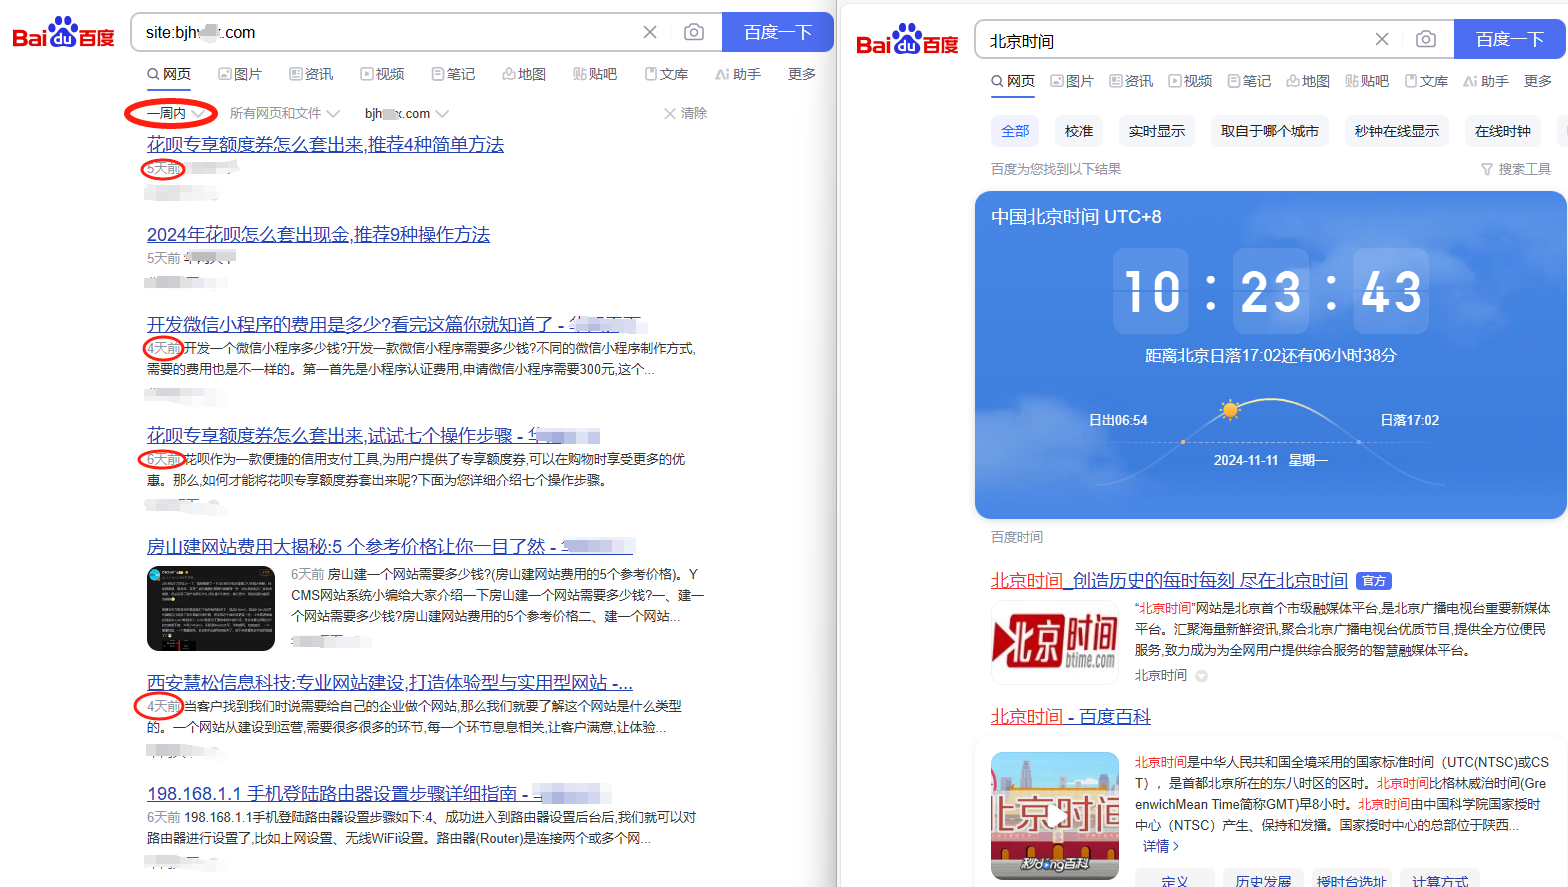1568x887 pixels.
Task: Select 图片 tab in left window
Action: coord(240,74)
